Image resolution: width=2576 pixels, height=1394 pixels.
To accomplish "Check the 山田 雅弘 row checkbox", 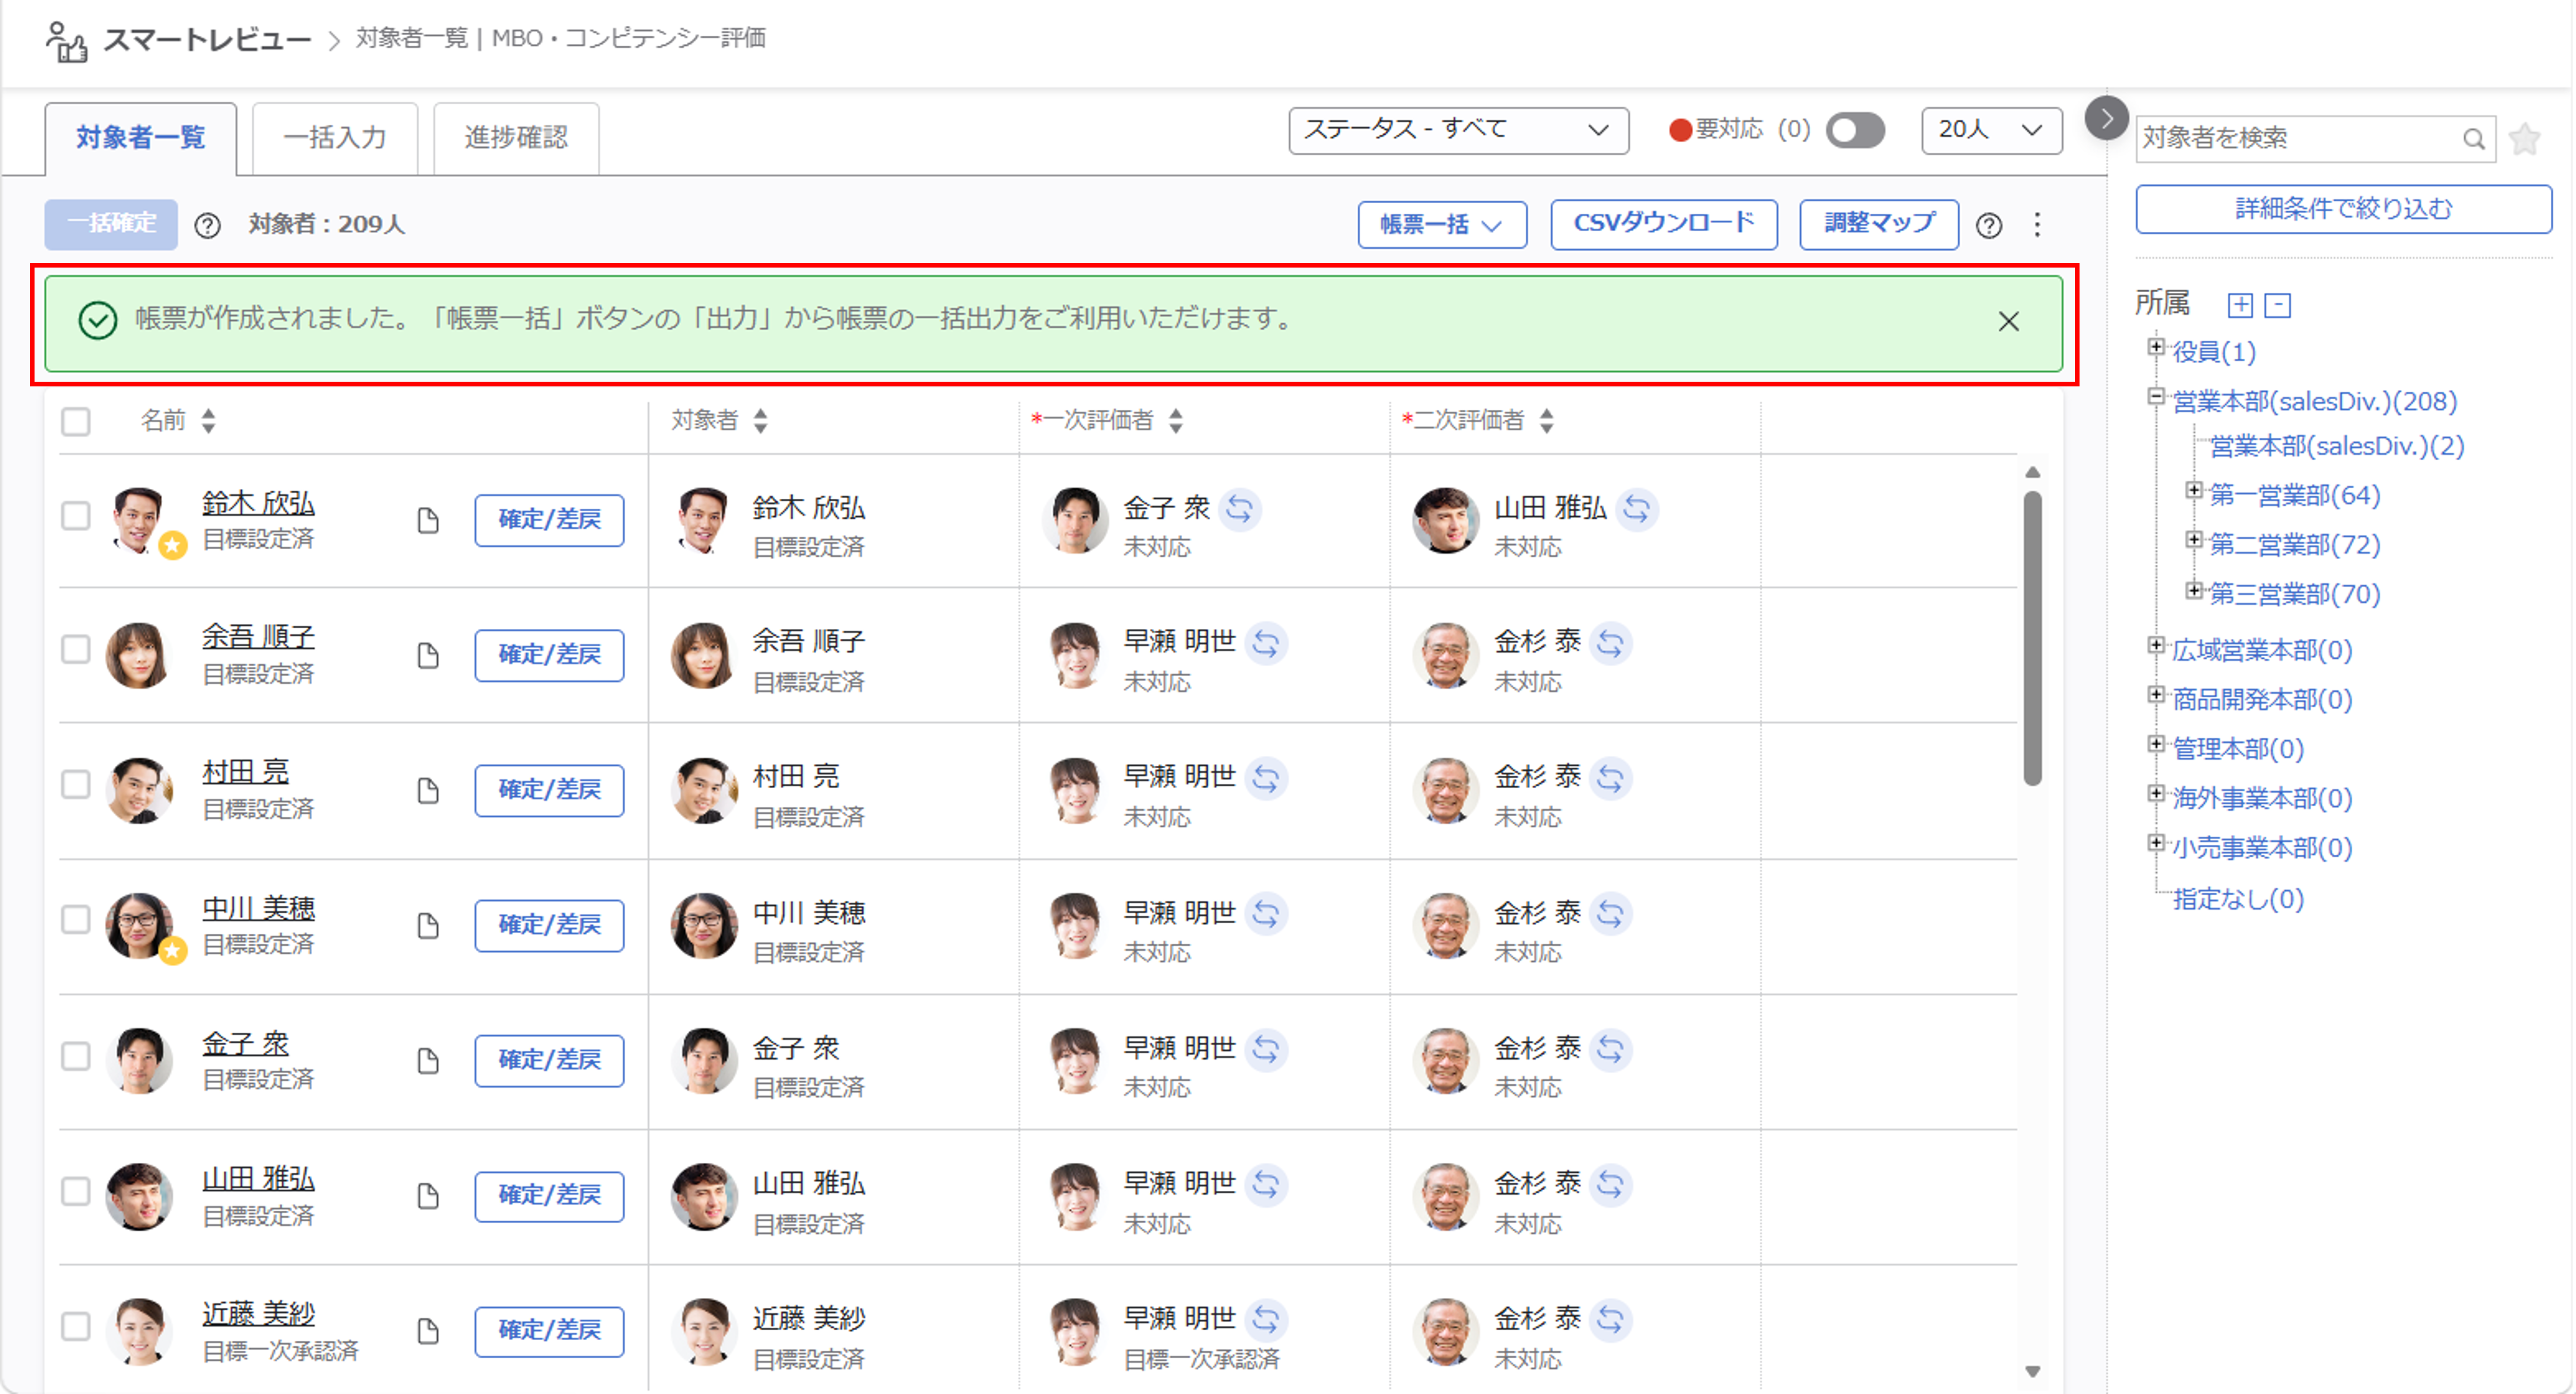I will tap(76, 1191).
